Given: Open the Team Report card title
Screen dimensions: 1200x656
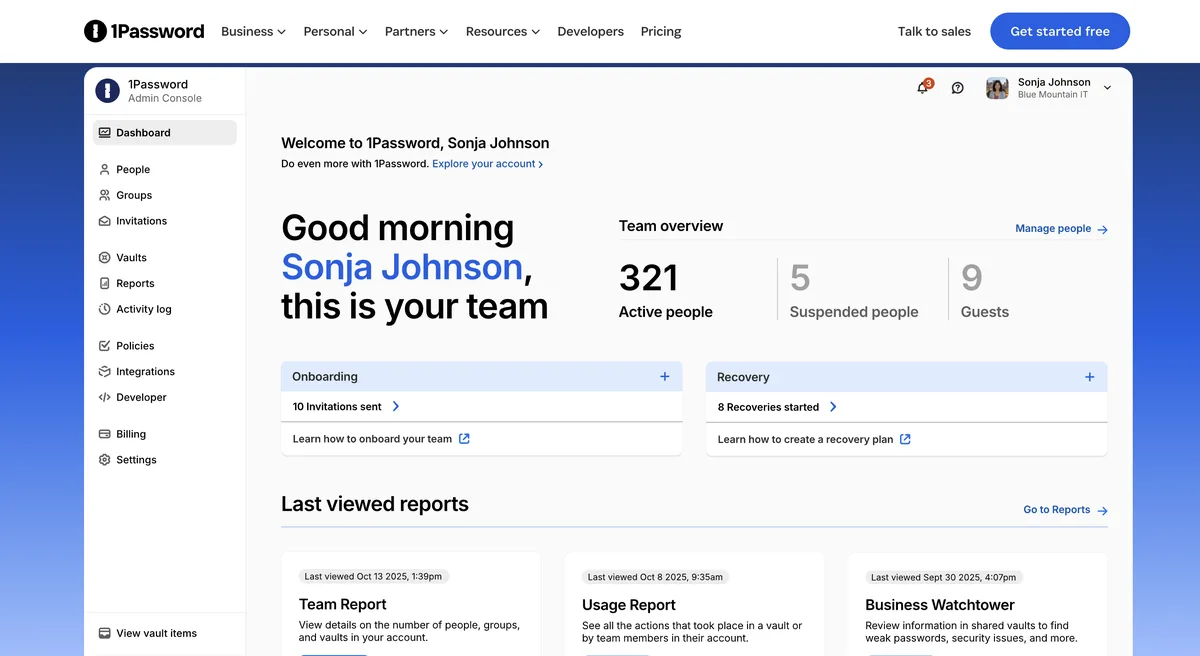Looking at the screenshot, I should pyautogui.click(x=342, y=604).
